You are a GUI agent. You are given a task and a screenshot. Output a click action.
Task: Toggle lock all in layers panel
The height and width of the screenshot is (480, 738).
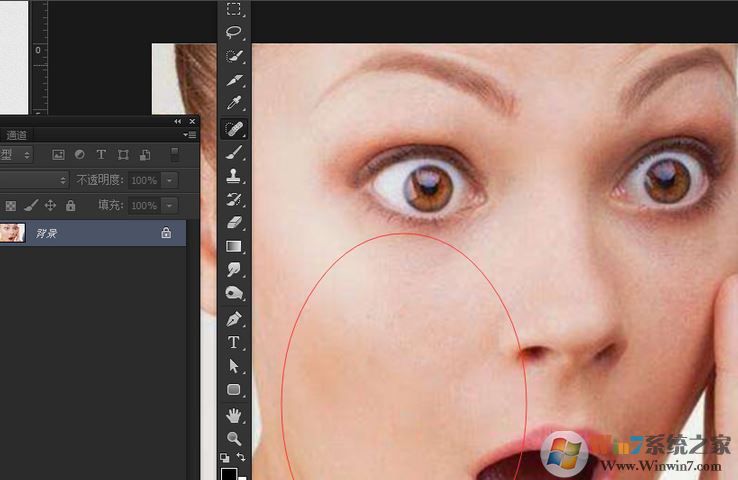coord(70,205)
